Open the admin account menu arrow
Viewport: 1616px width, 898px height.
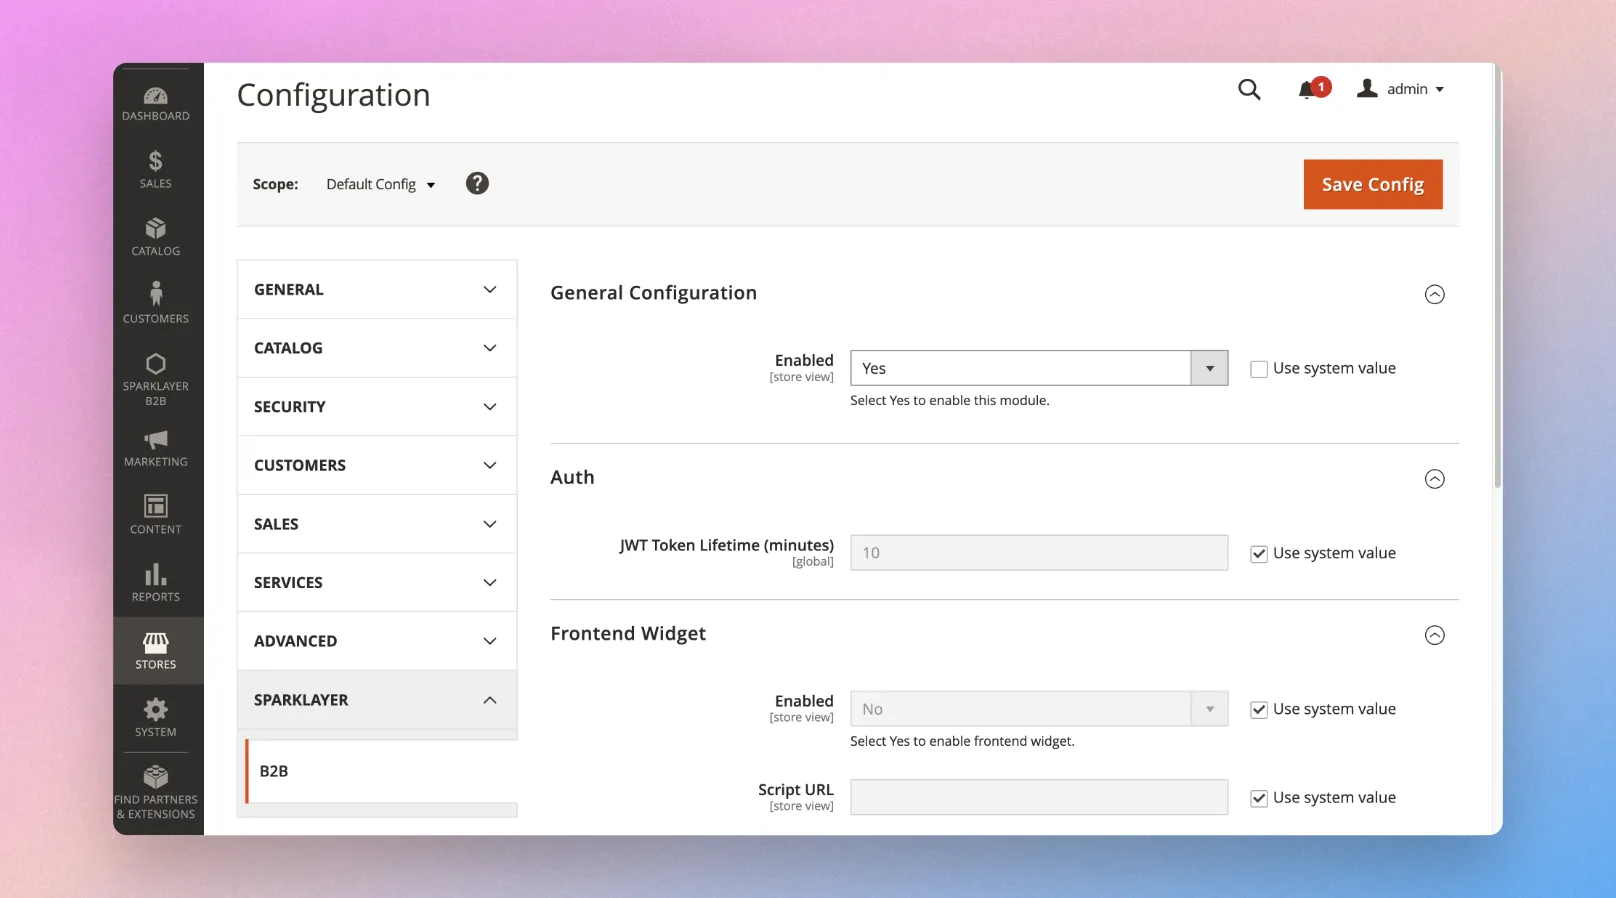click(x=1440, y=90)
